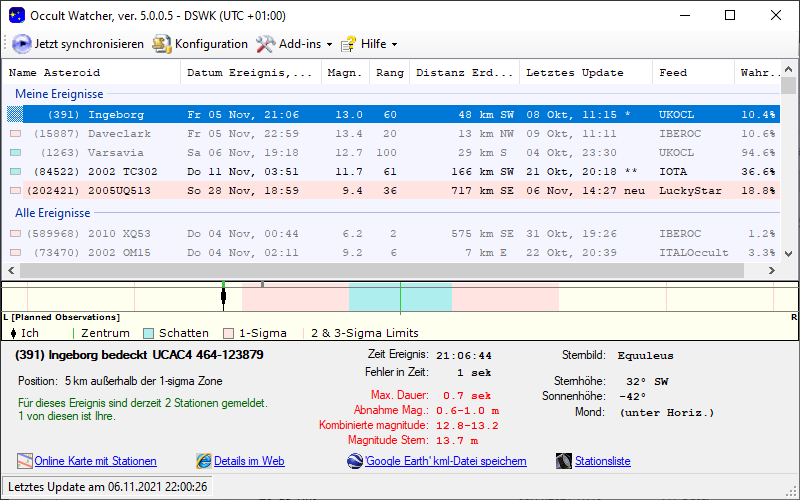Click the Internet Explorer icon for web details
Viewport: 800px width, 500px height.
pyautogui.click(x=204, y=461)
